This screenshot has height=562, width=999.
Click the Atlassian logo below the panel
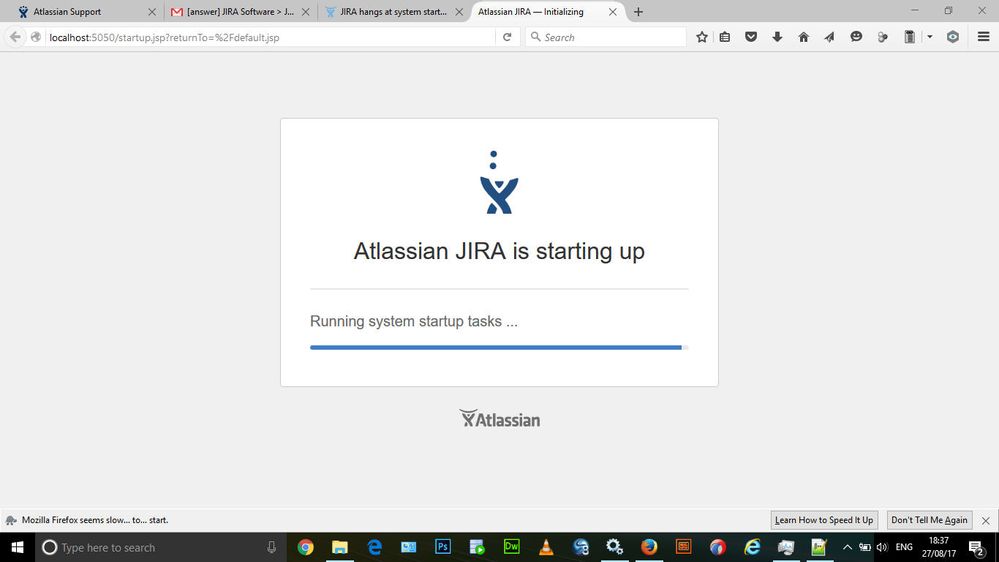tap(500, 419)
